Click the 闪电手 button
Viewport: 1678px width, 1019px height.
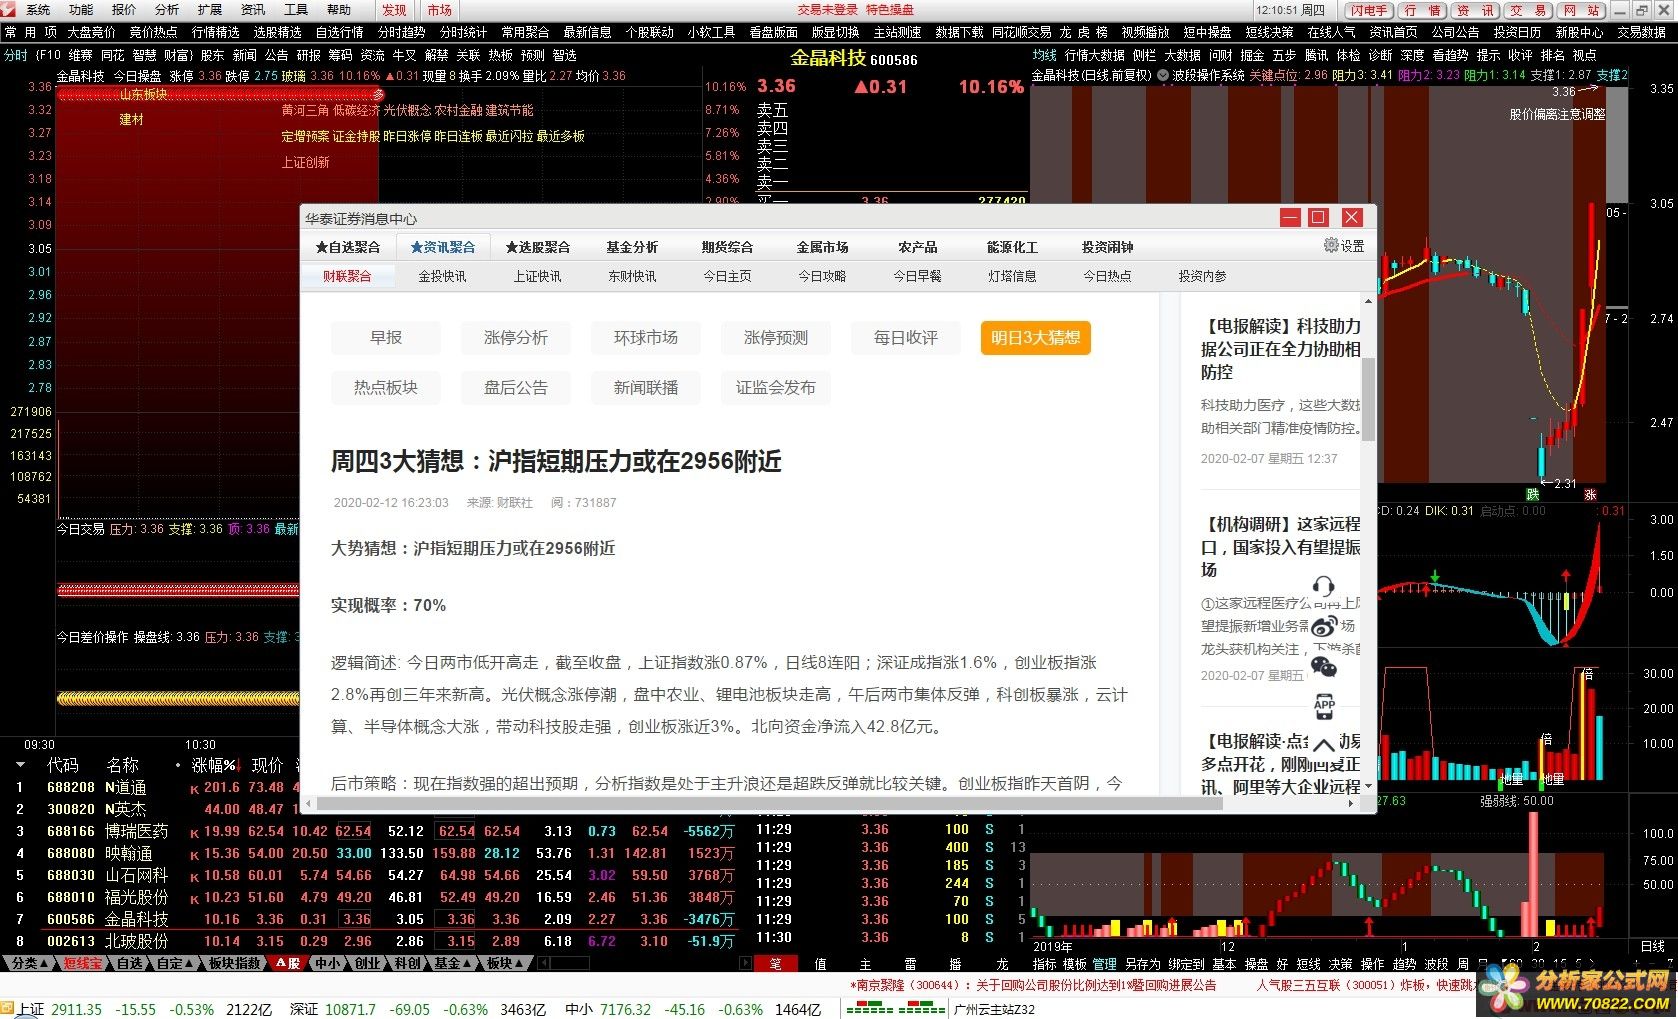click(x=1369, y=10)
